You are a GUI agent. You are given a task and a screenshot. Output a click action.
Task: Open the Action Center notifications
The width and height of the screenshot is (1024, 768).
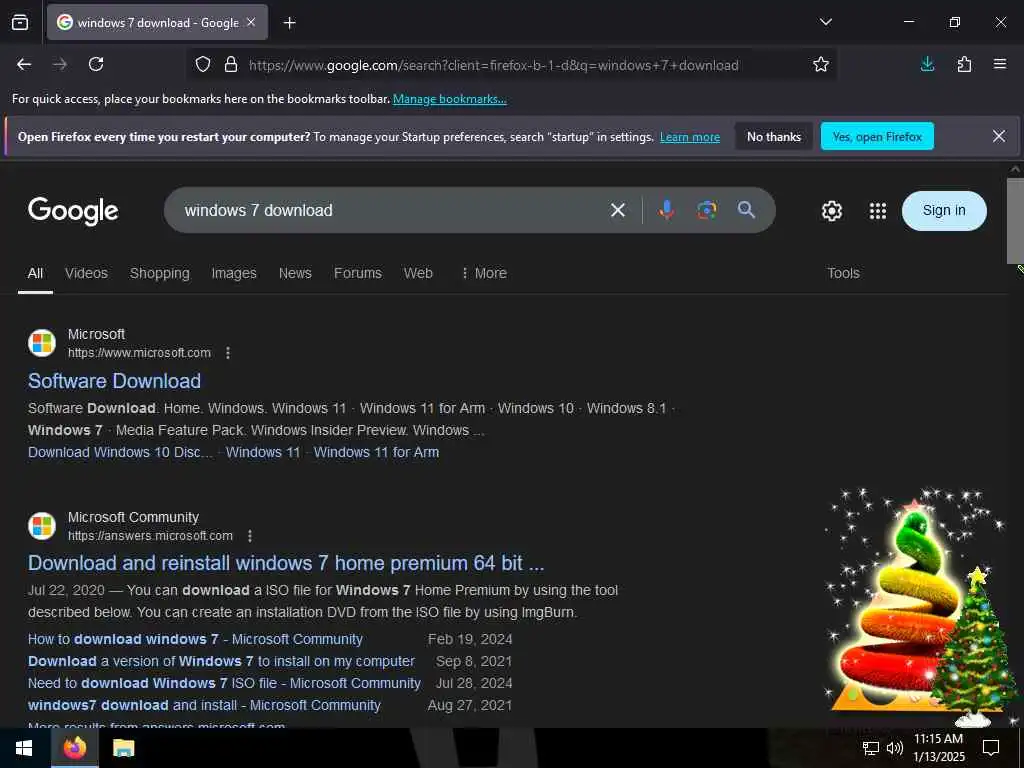[991, 748]
